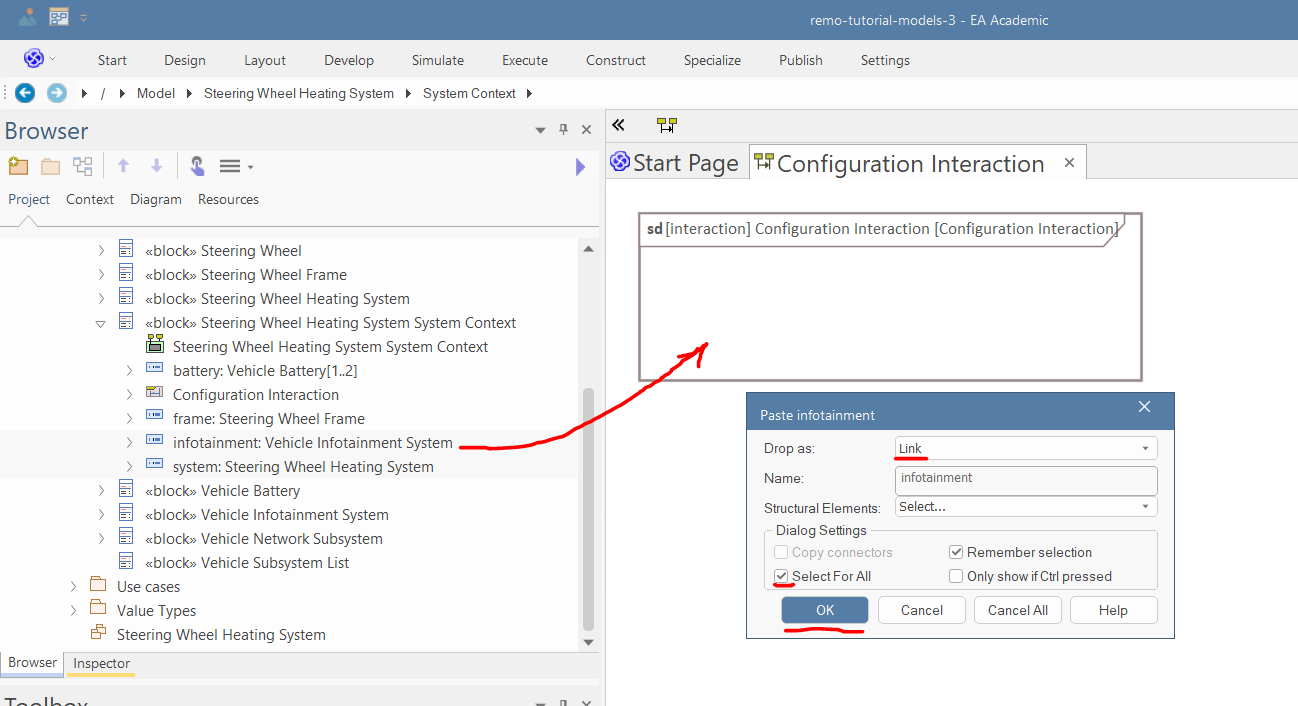Uncheck the Select For All checkbox
Image resolution: width=1298 pixels, height=706 pixels.
pos(781,576)
